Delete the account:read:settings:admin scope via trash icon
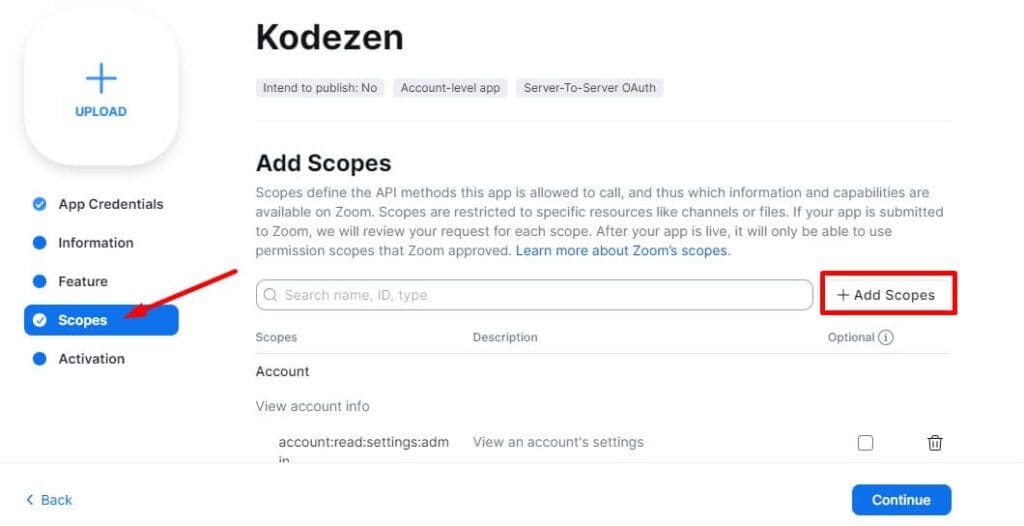Image resolution: width=1024 pixels, height=526 pixels. (935, 443)
